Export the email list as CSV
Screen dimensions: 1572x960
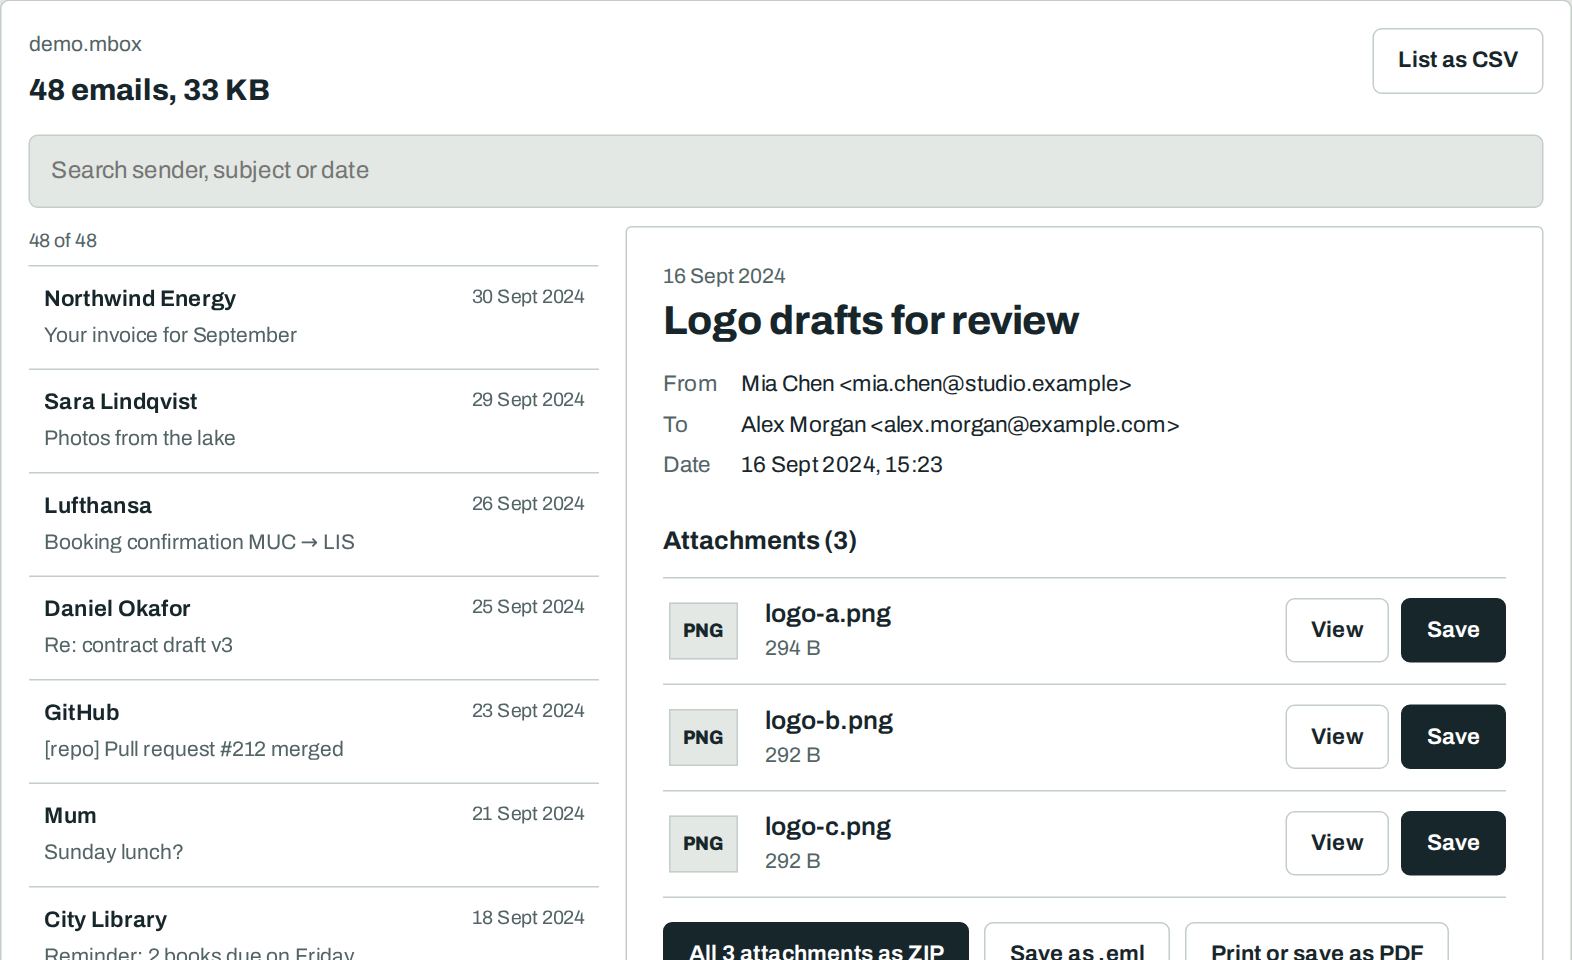[x=1457, y=61]
